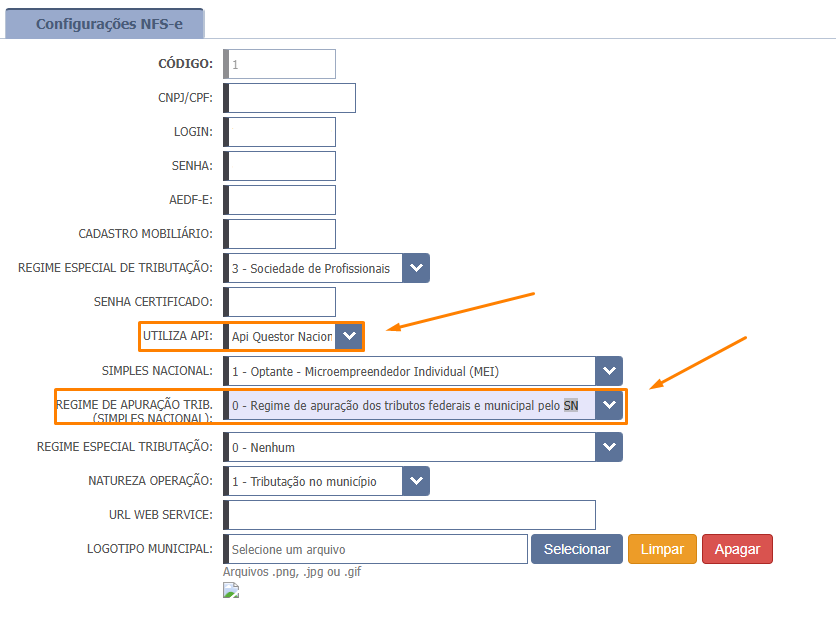Click the broken logo image thumbnail
836x617 pixels.
231,591
